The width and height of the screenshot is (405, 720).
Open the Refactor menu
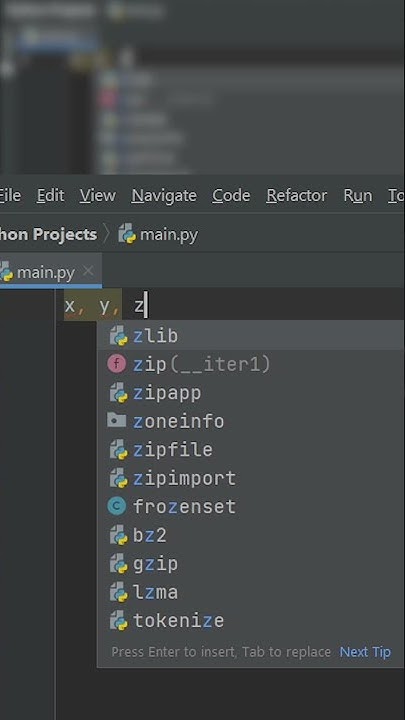tap(297, 196)
